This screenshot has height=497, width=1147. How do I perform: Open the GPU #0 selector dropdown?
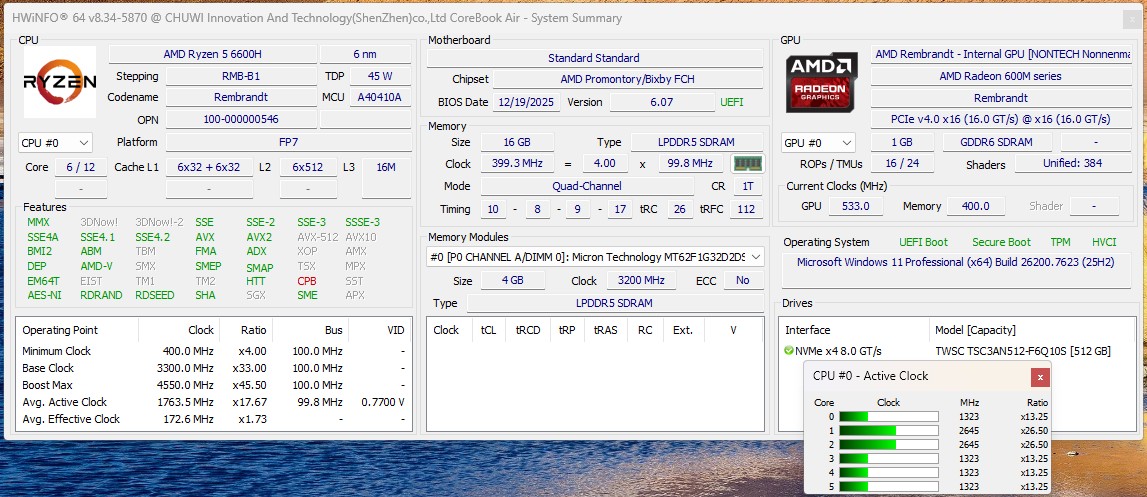[x=818, y=143]
